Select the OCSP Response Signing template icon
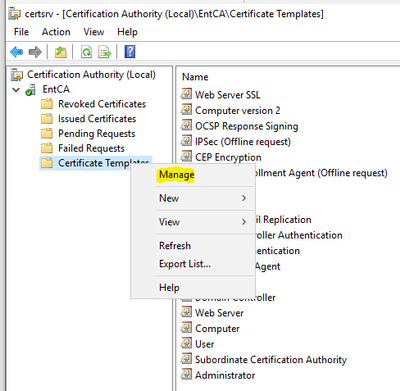Viewport: 400px width, 391px height. click(186, 125)
